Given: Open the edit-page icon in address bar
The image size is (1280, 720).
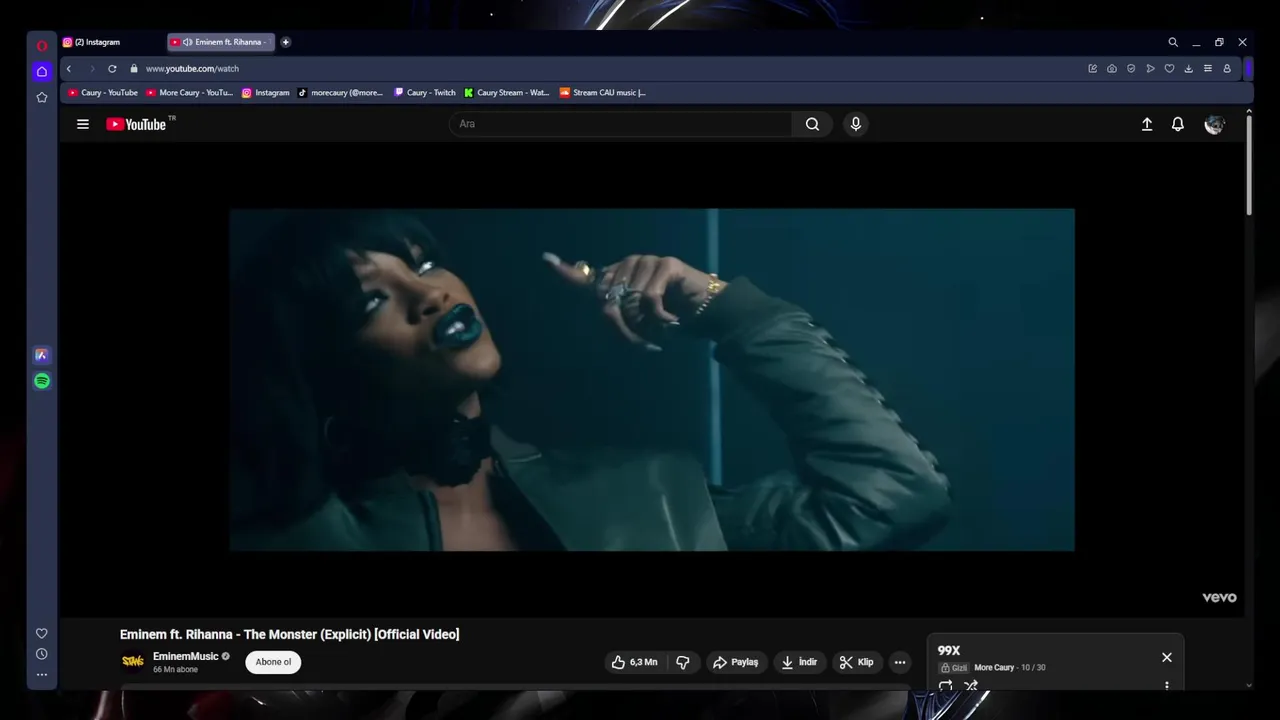Looking at the screenshot, I should click(1093, 69).
